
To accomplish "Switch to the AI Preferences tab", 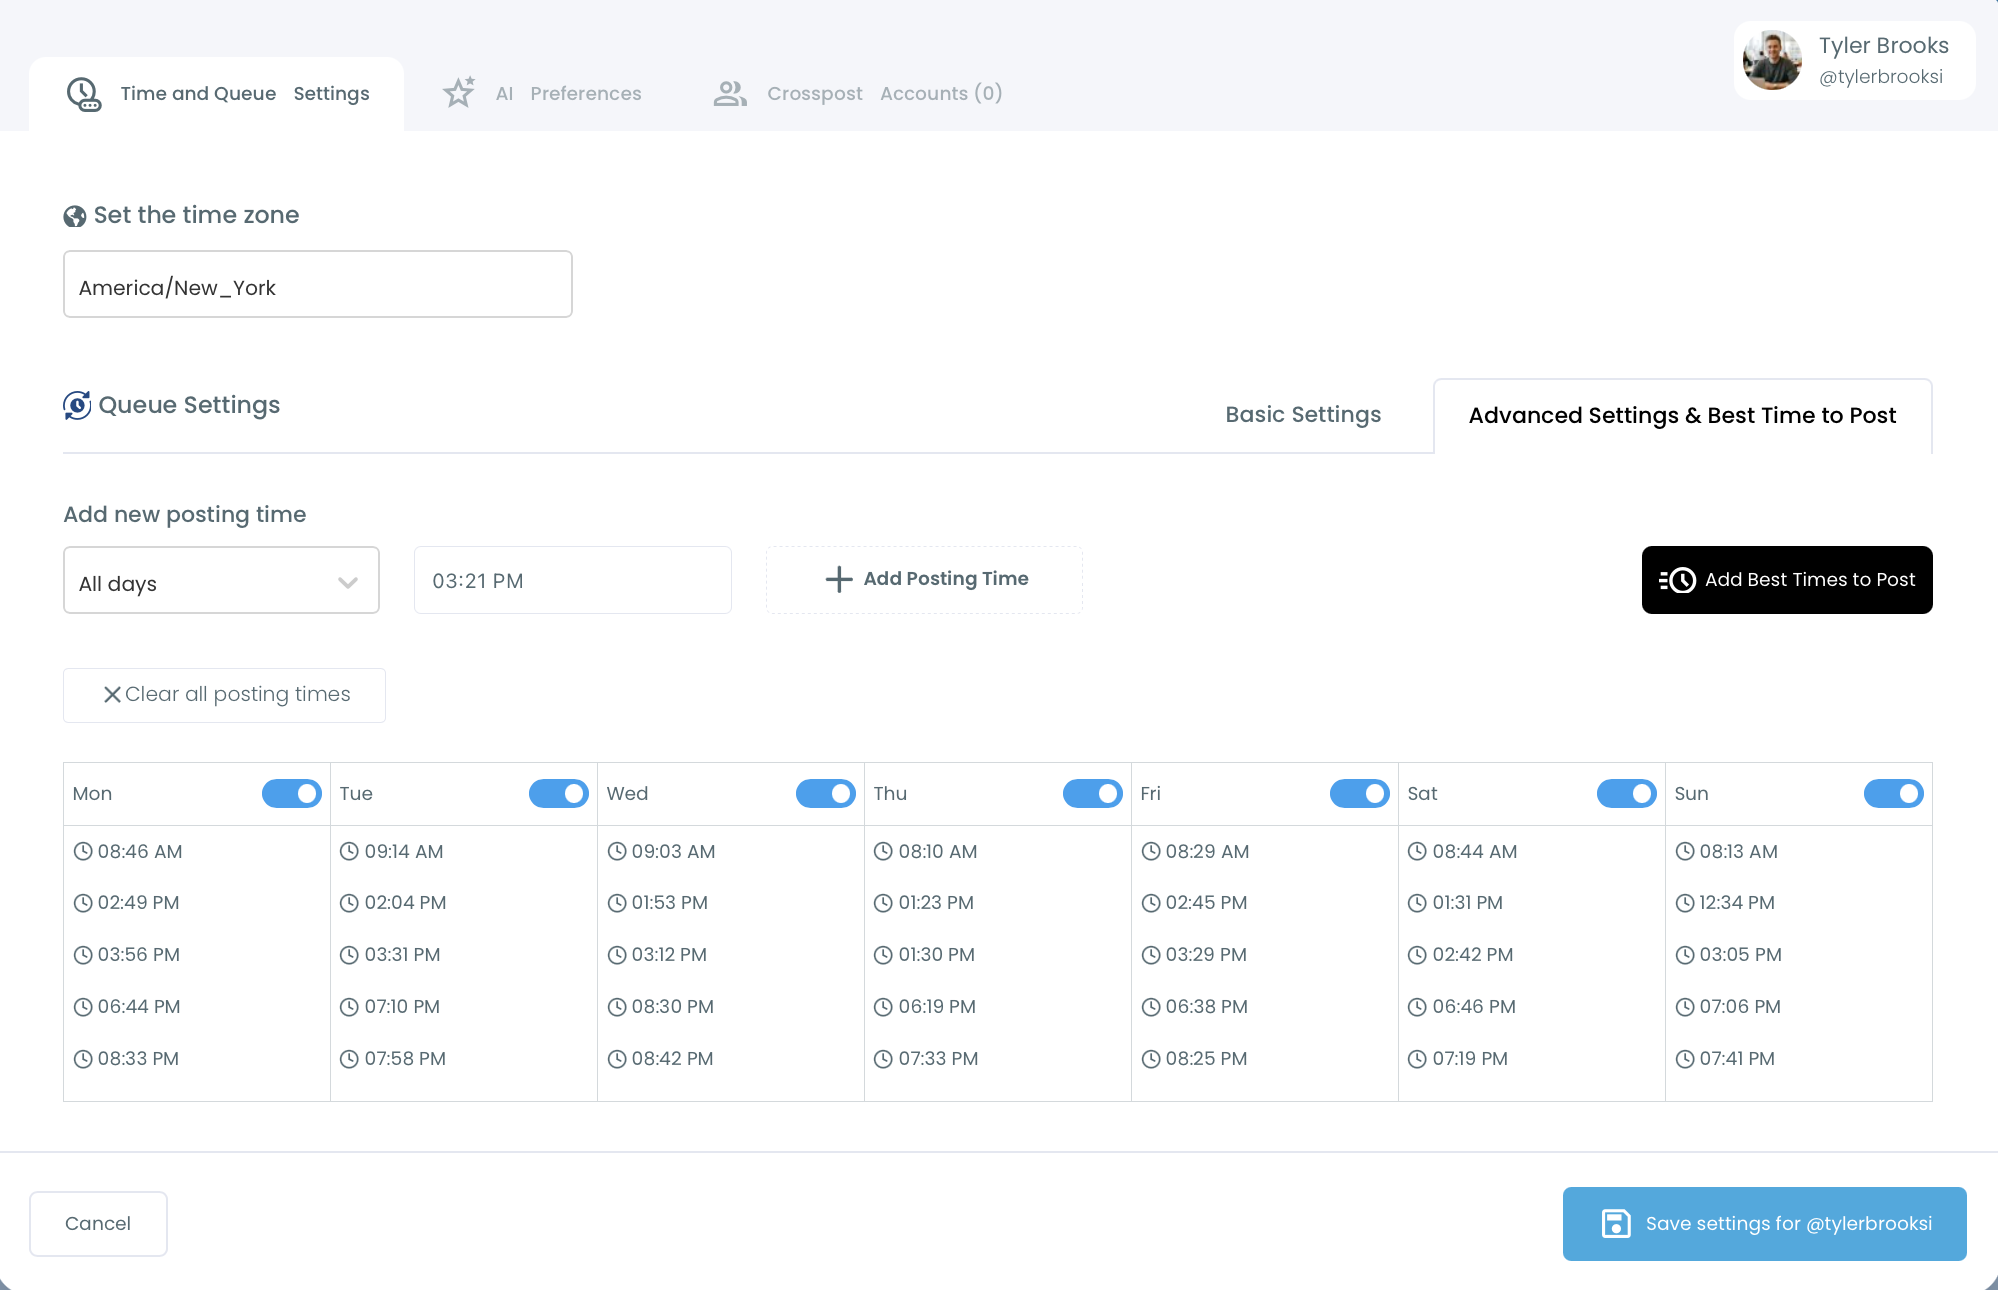I will pos(542,94).
